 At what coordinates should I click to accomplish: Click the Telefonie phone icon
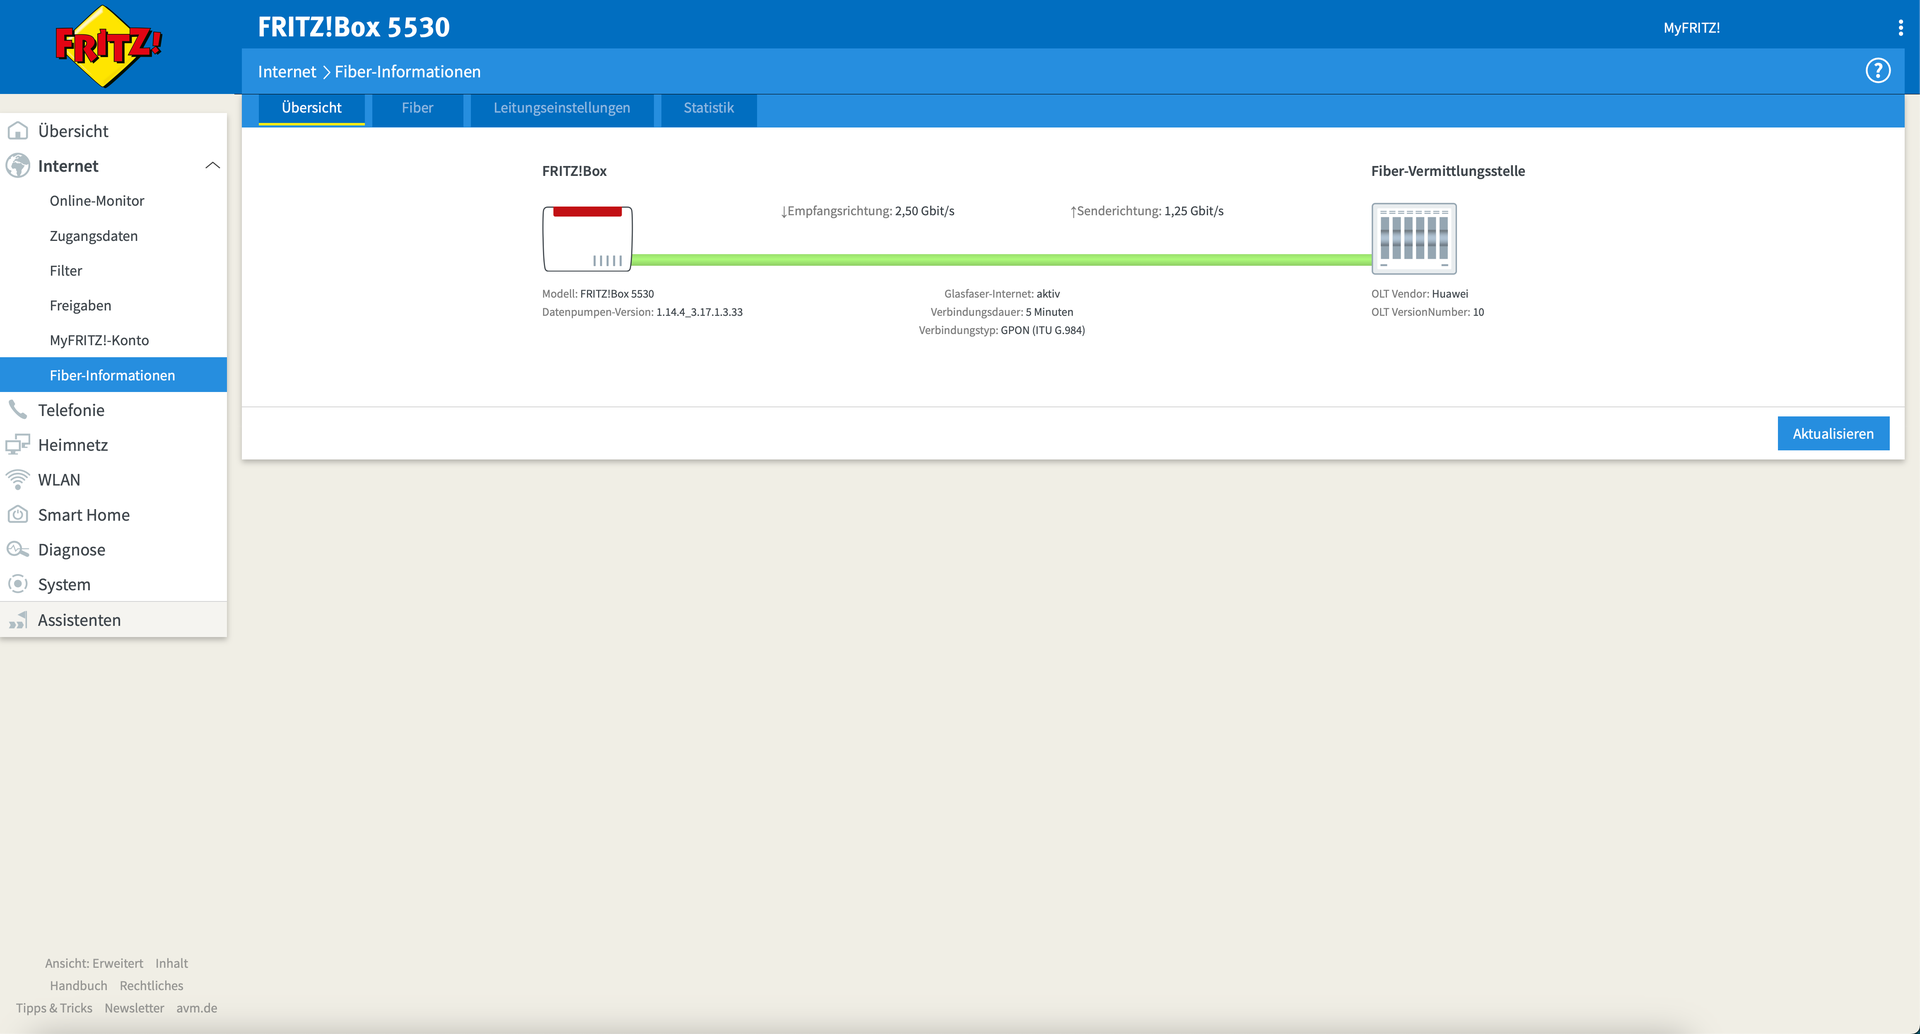click(x=18, y=410)
